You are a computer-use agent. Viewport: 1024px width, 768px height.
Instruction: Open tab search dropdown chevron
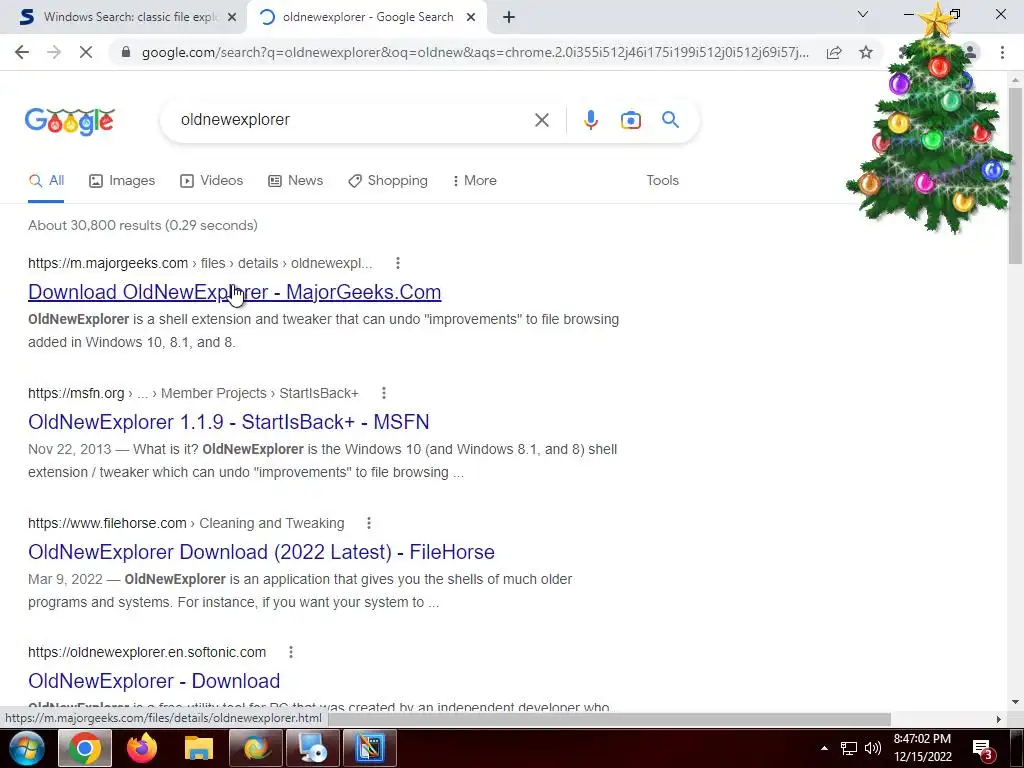point(863,14)
